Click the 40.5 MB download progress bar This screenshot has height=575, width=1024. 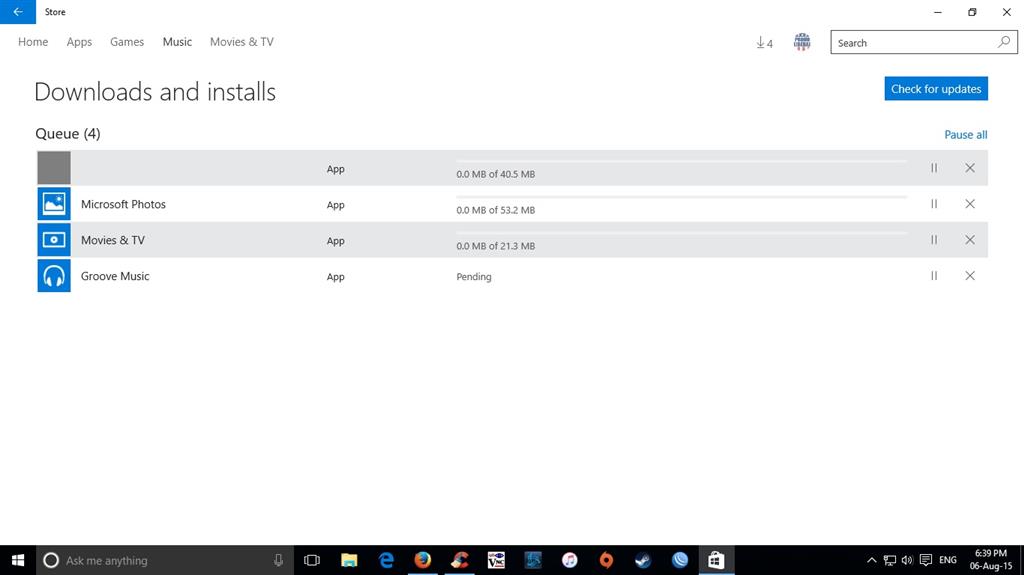[681, 161]
